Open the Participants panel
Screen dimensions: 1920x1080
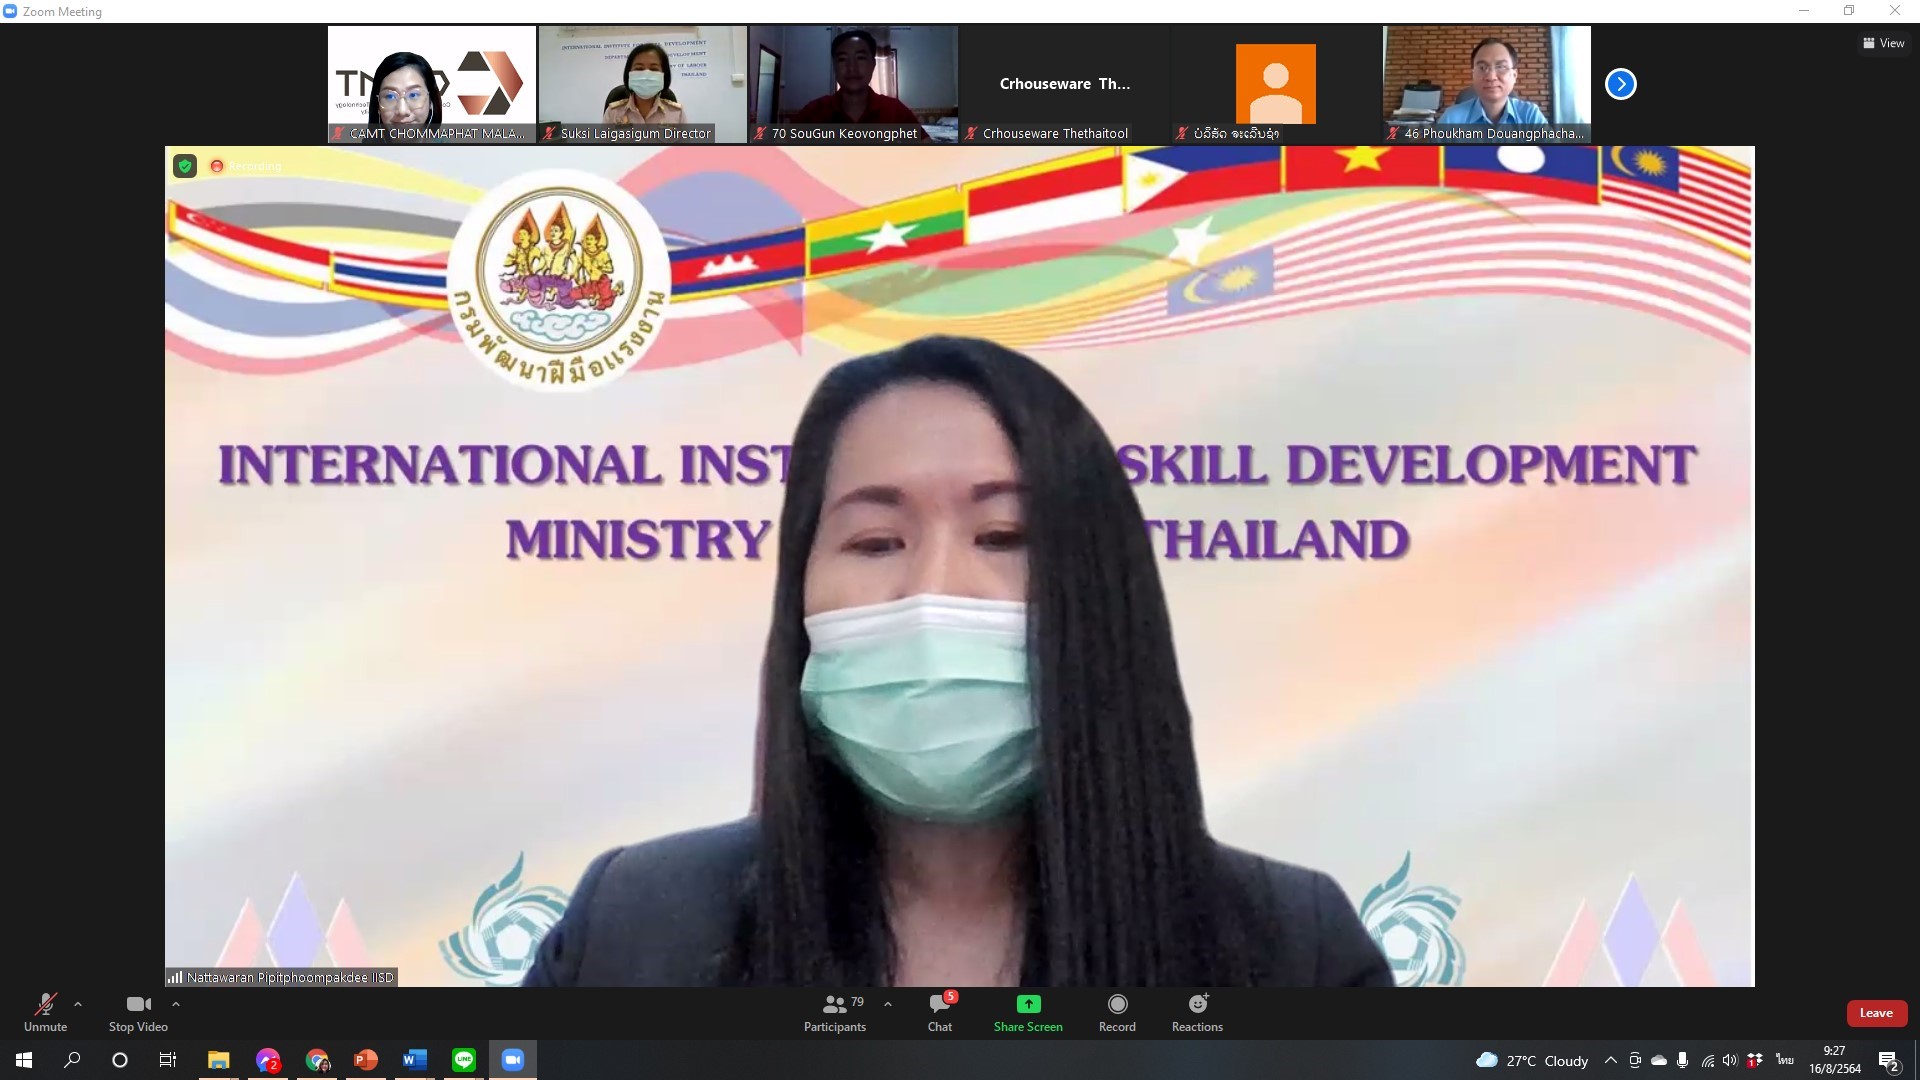pyautogui.click(x=835, y=1012)
